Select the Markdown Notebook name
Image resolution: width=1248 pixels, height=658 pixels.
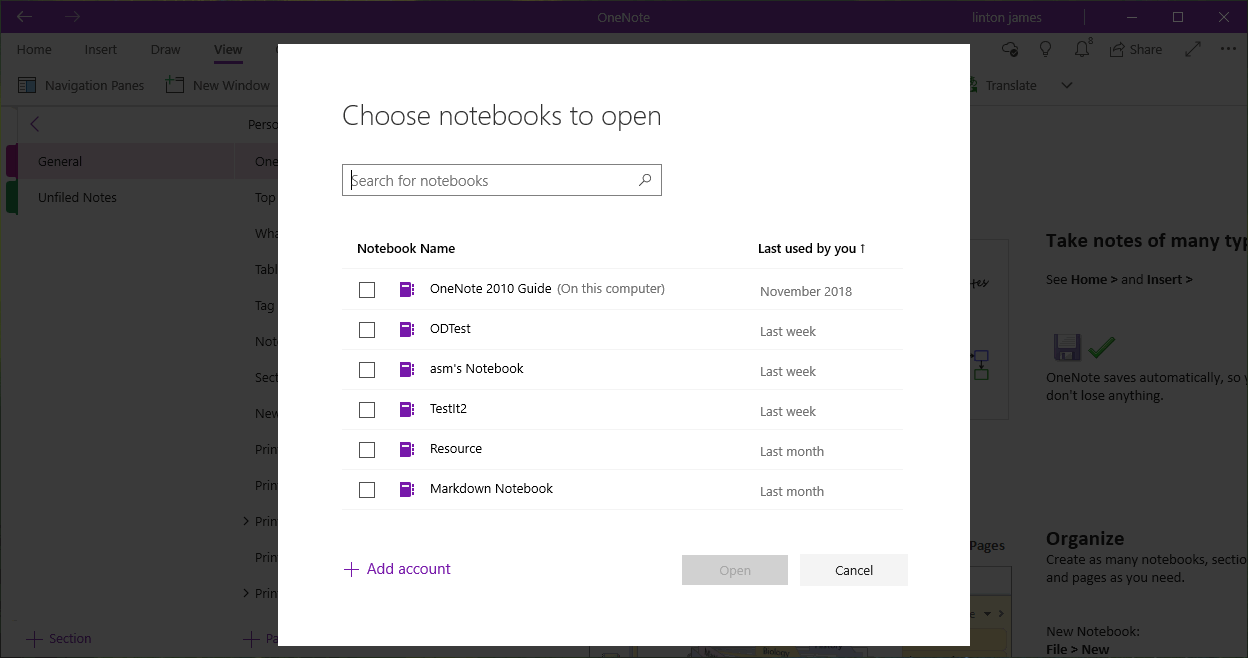(x=491, y=488)
